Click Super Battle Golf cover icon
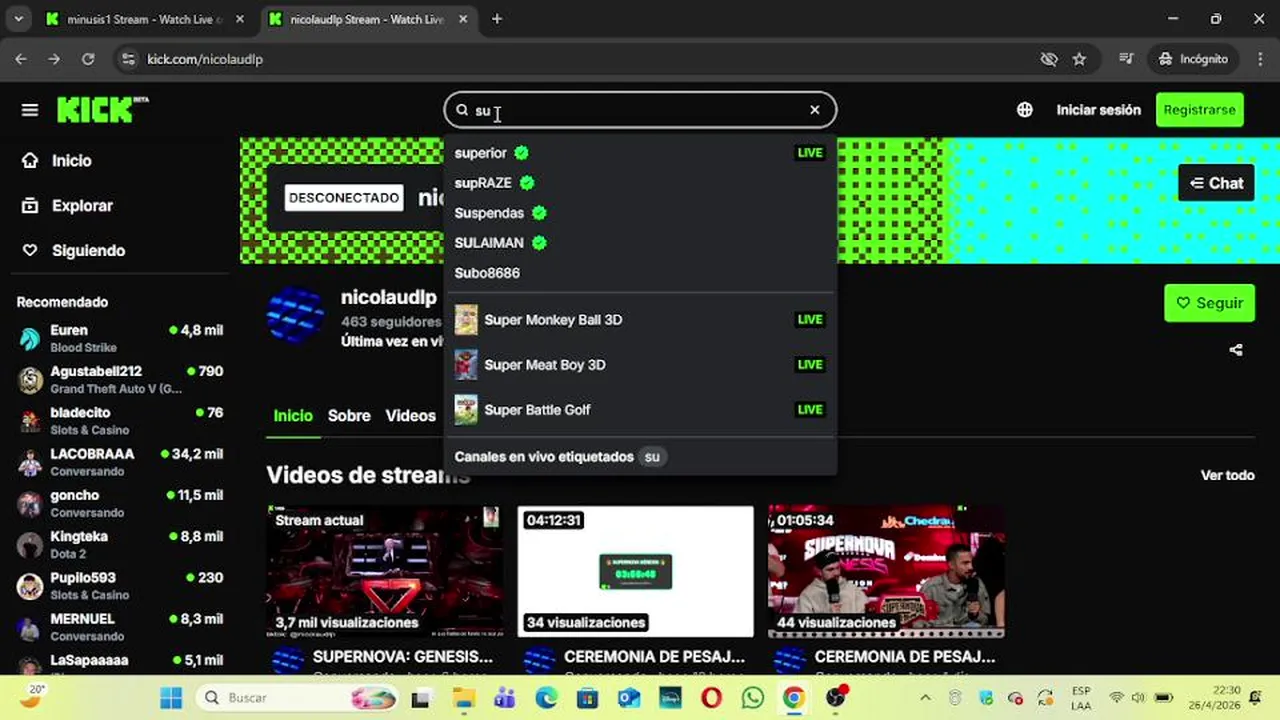1280x720 pixels. click(x=466, y=410)
